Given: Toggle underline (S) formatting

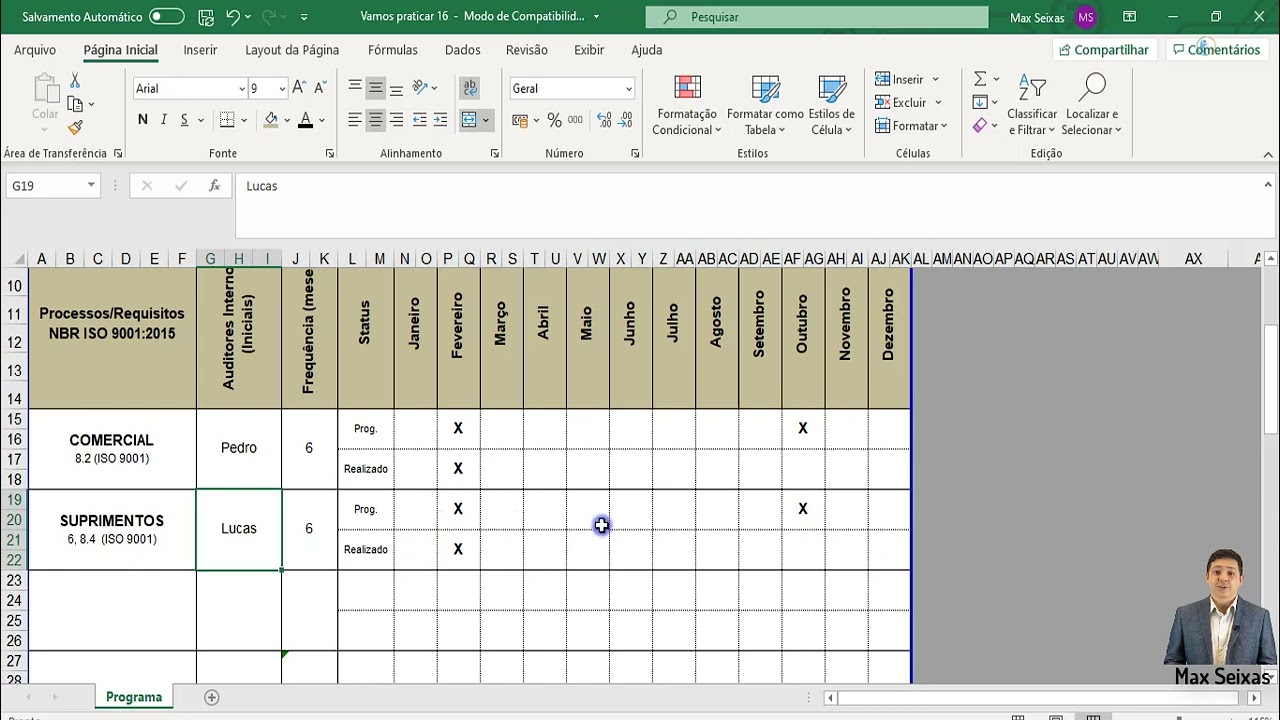Looking at the screenshot, I should pyautogui.click(x=184, y=120).
